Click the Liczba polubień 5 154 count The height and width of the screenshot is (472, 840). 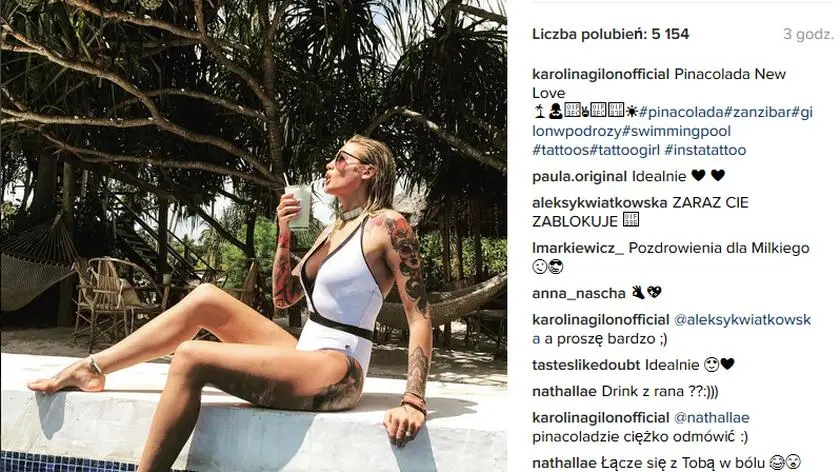pos(610,34)
